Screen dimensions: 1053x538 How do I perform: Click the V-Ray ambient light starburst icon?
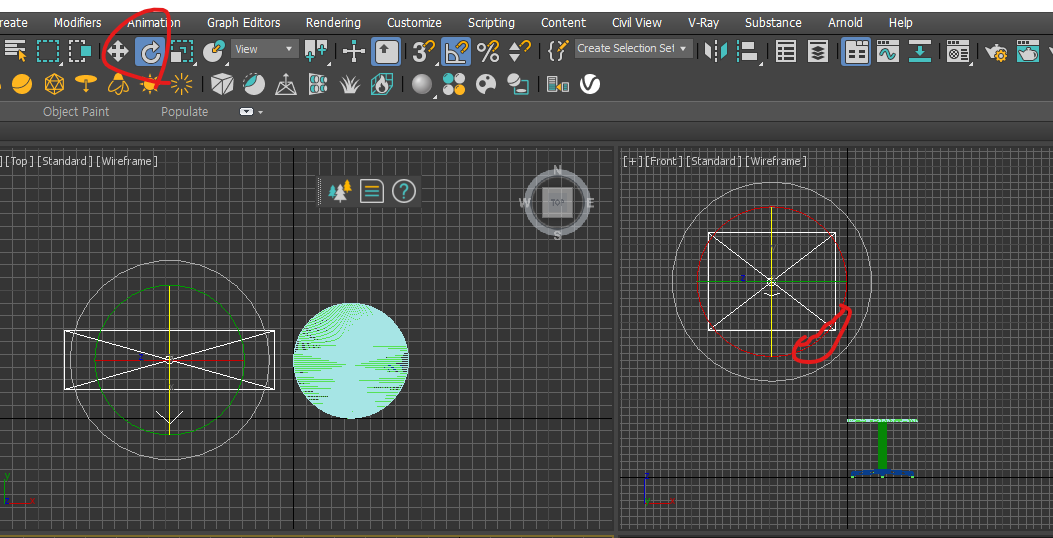(x=181, y=85)
